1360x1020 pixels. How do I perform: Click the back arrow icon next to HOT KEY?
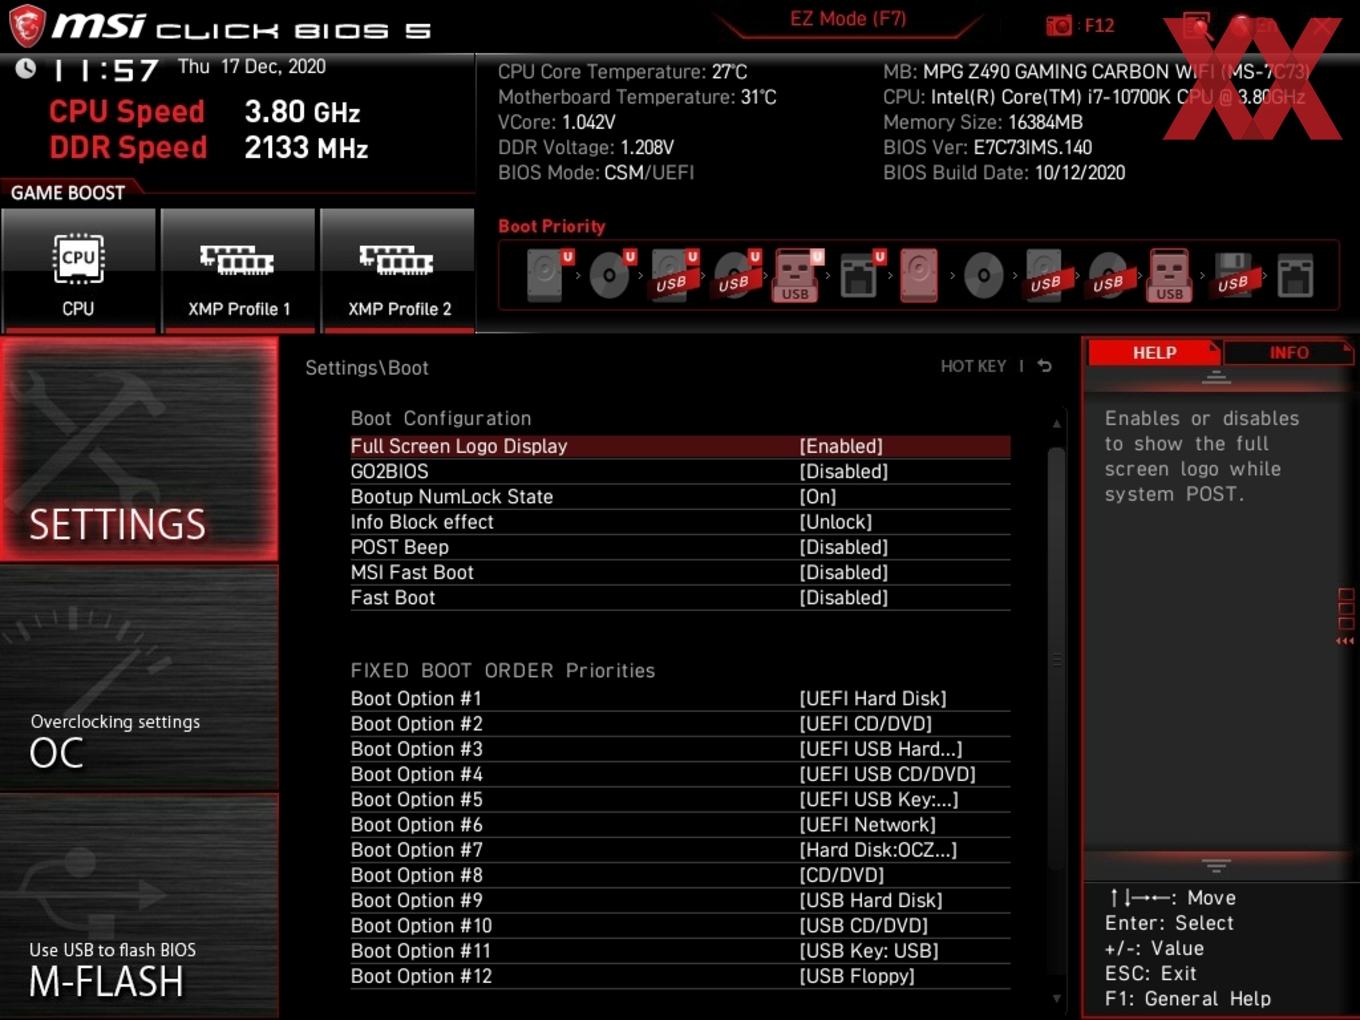point(1044,366)
